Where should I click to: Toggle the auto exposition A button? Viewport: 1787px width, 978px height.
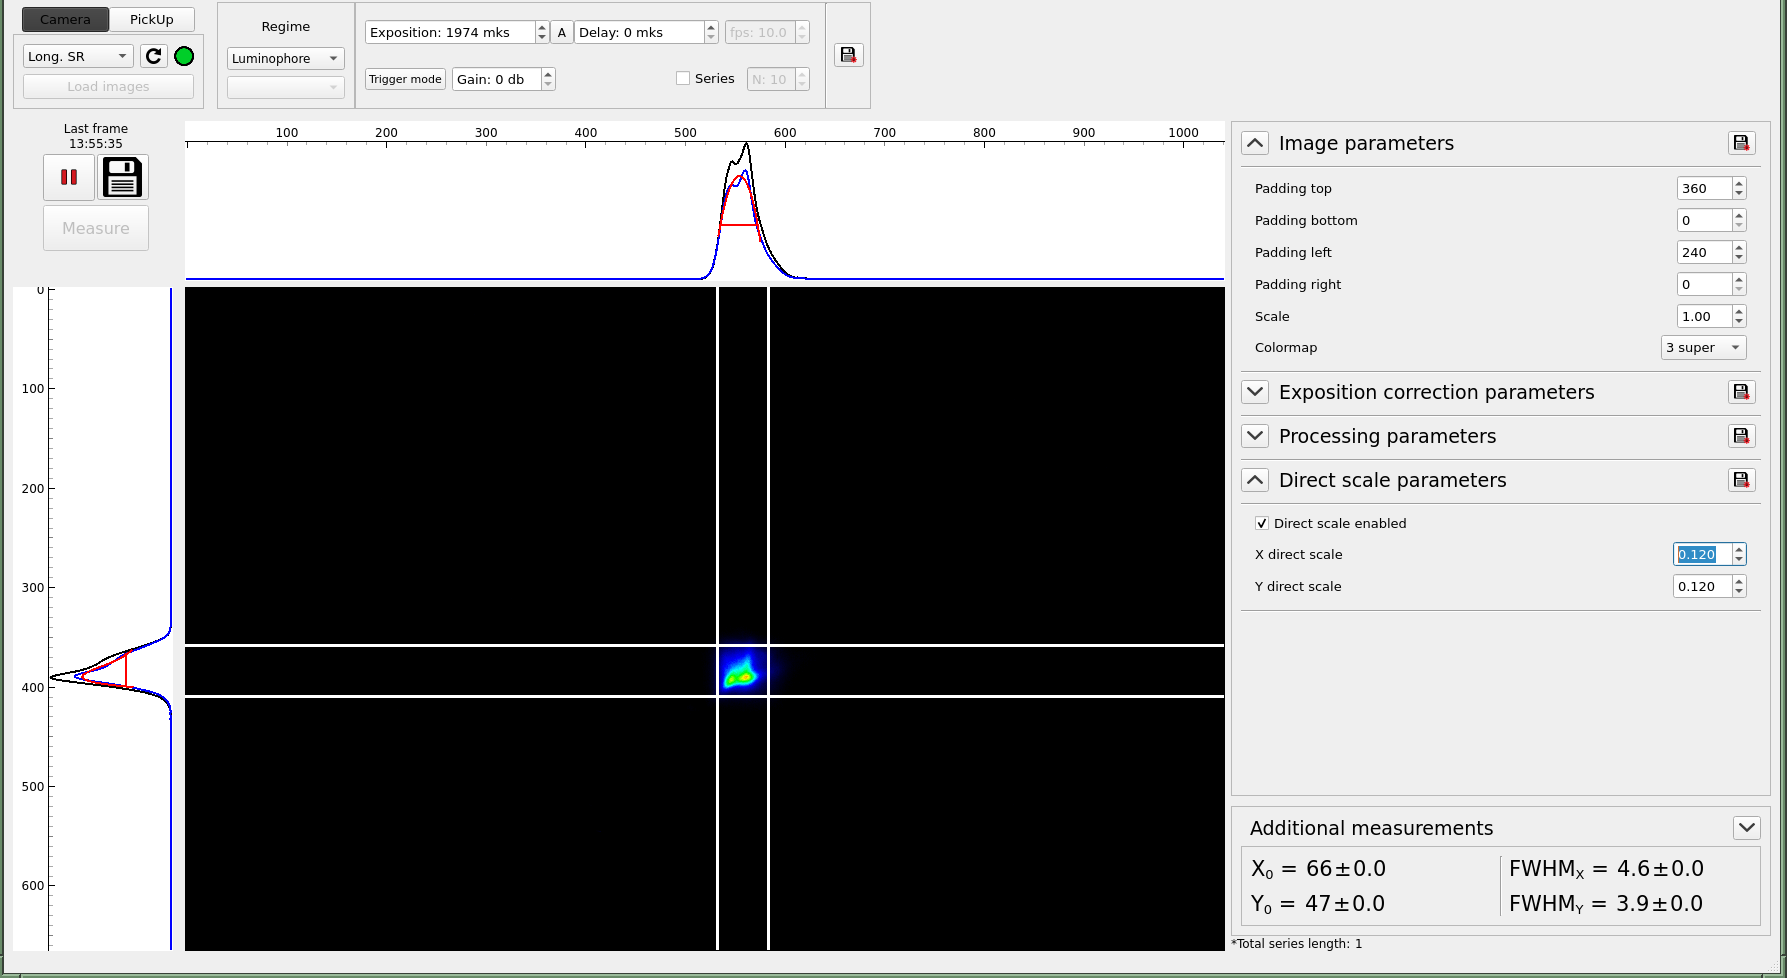562,33
